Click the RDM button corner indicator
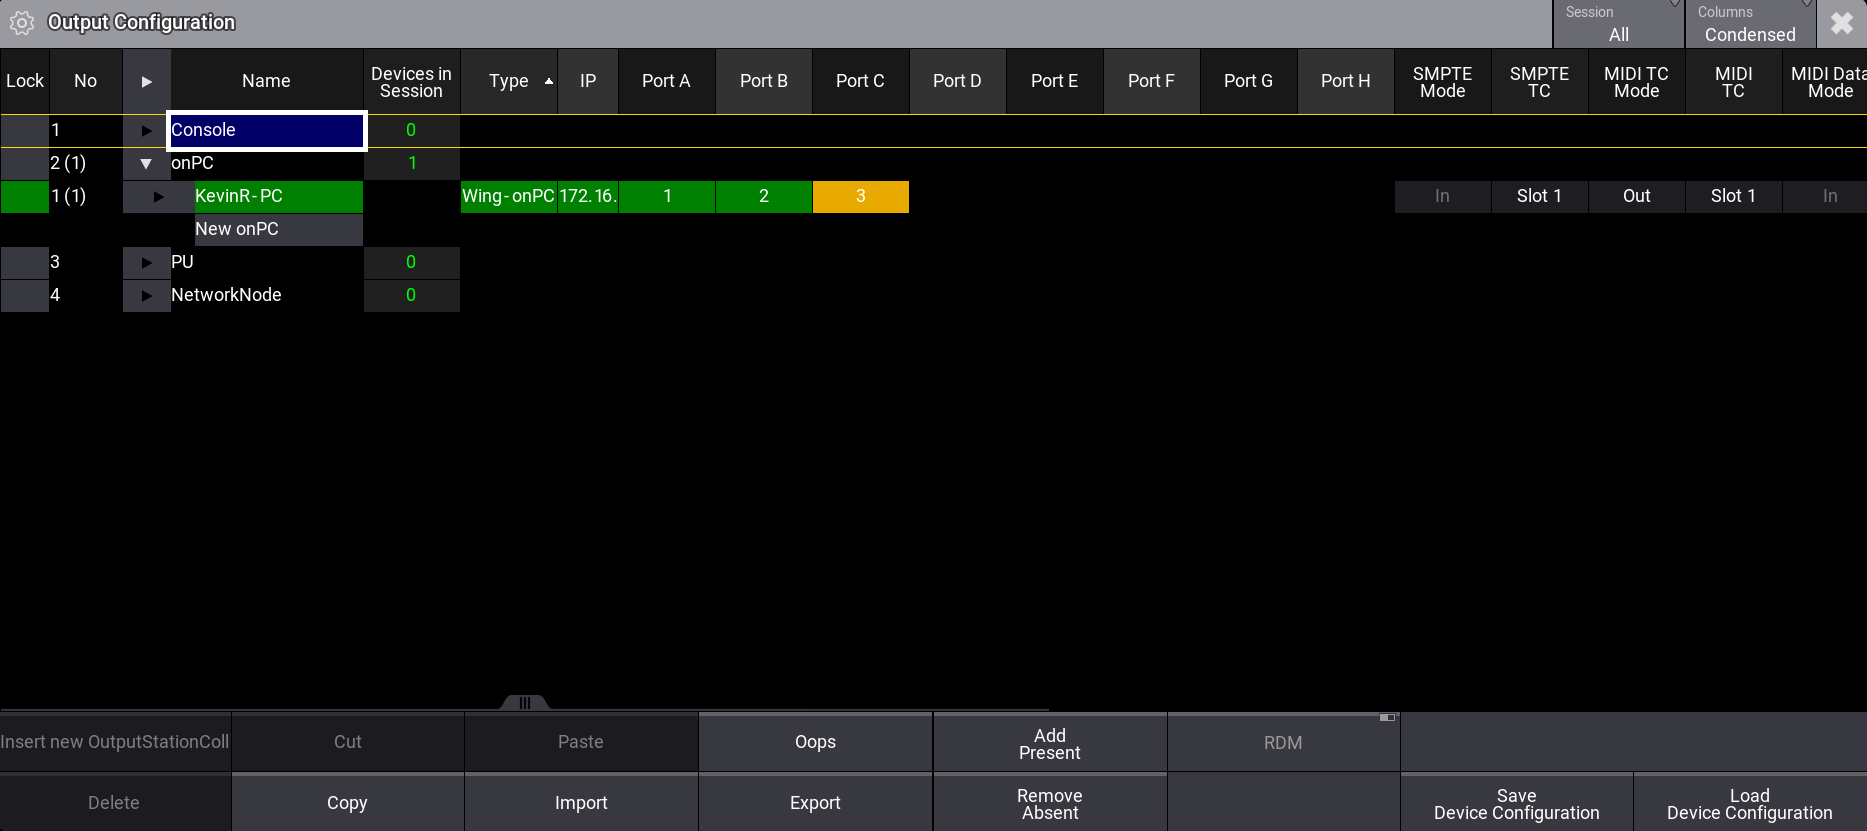Viewport: 1867px width, 831px height. tap(1386, 718)
